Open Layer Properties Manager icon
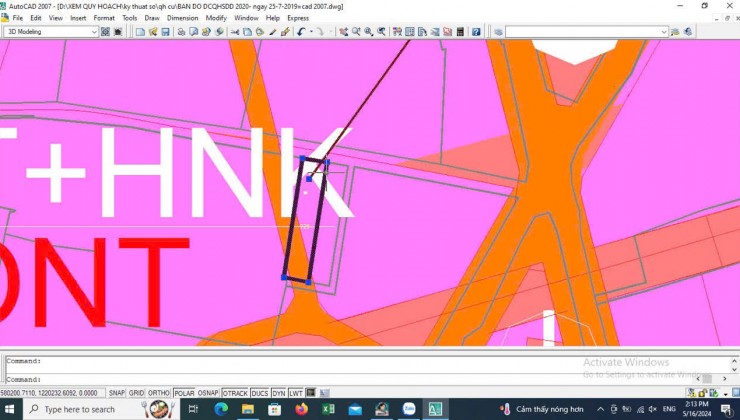The width and height of the screenshot is (740, 420). click(498, 32)
